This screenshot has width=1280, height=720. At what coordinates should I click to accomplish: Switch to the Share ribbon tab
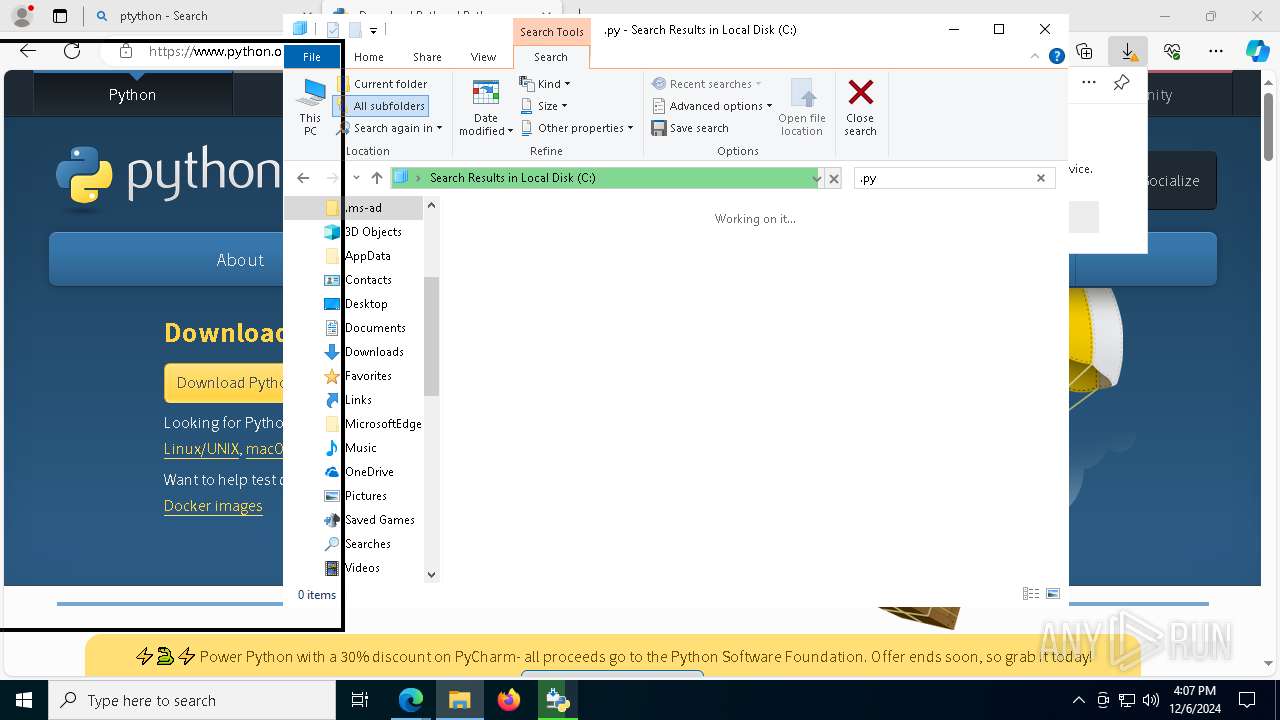tap(427, 57)
